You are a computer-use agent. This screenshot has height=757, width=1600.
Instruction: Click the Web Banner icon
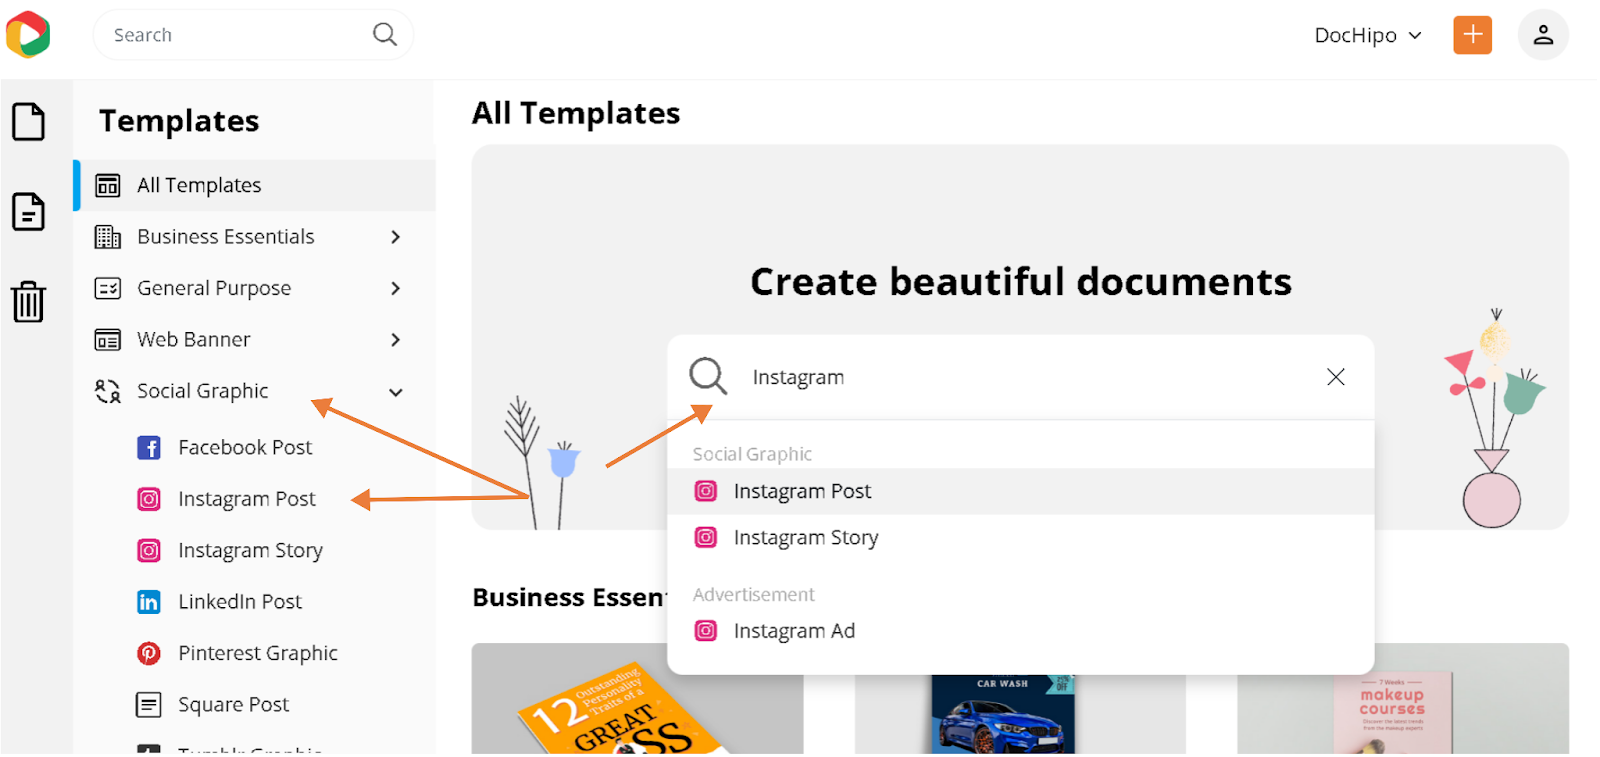107,340
